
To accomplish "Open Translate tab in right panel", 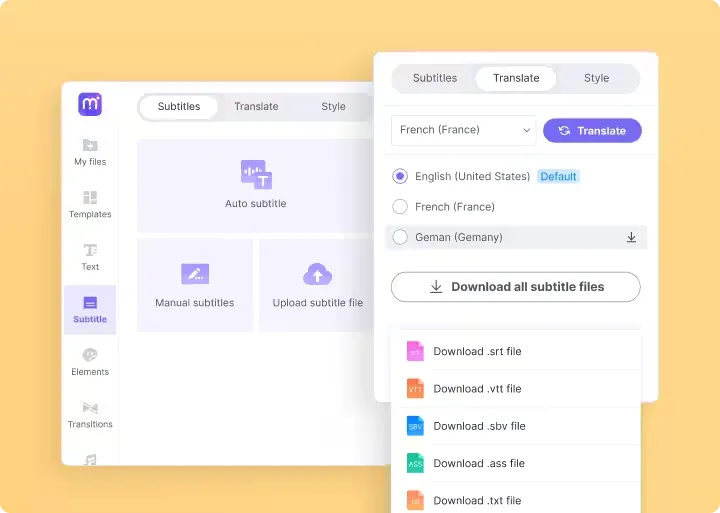I will [x=516, y=78].
